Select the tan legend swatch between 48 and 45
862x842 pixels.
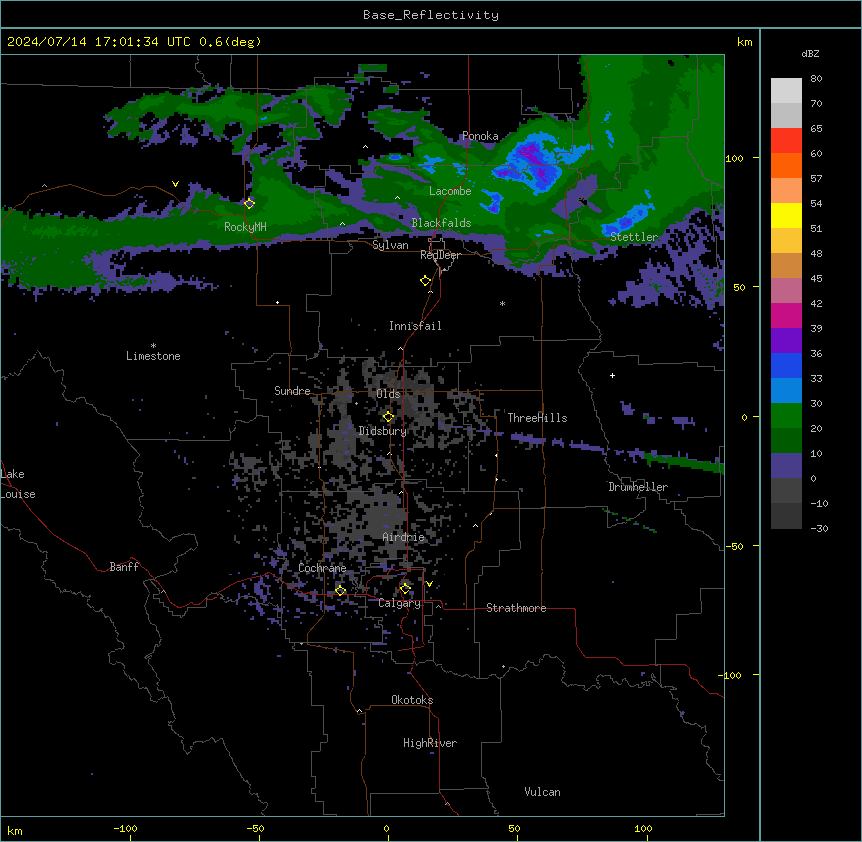tap(786, 265)
